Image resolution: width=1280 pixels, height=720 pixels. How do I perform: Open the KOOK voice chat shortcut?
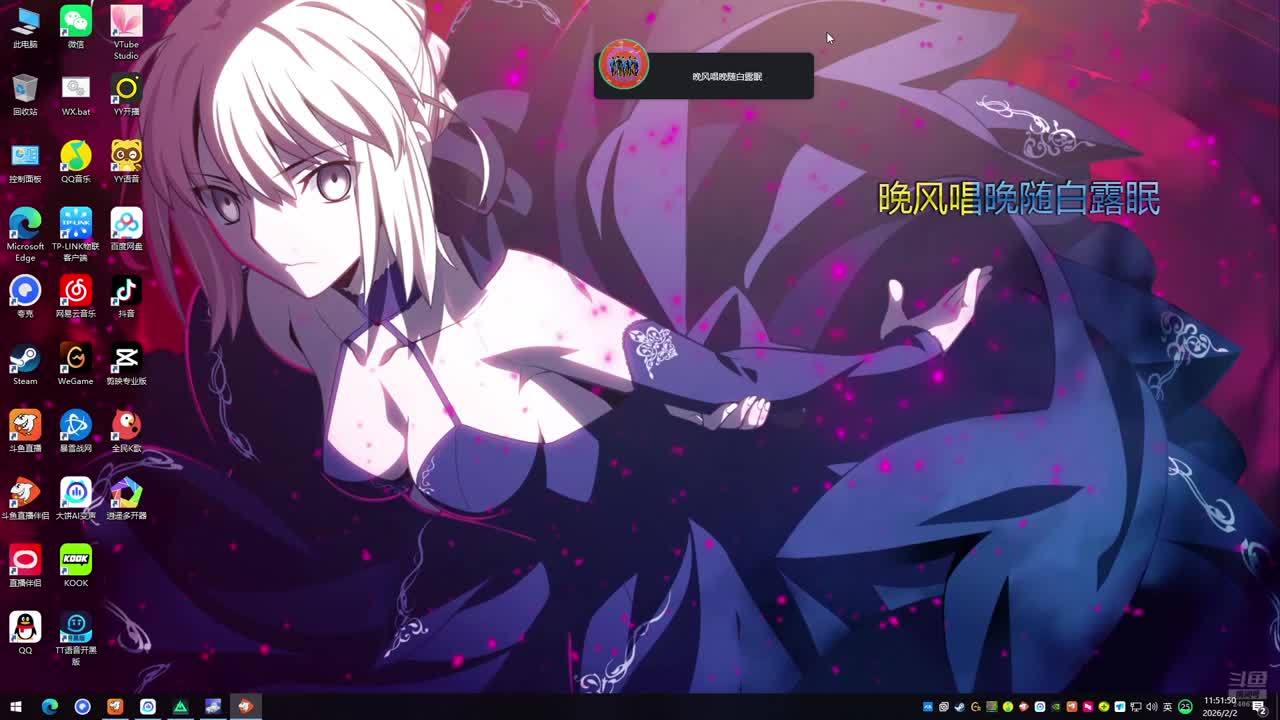click(75, 561)
